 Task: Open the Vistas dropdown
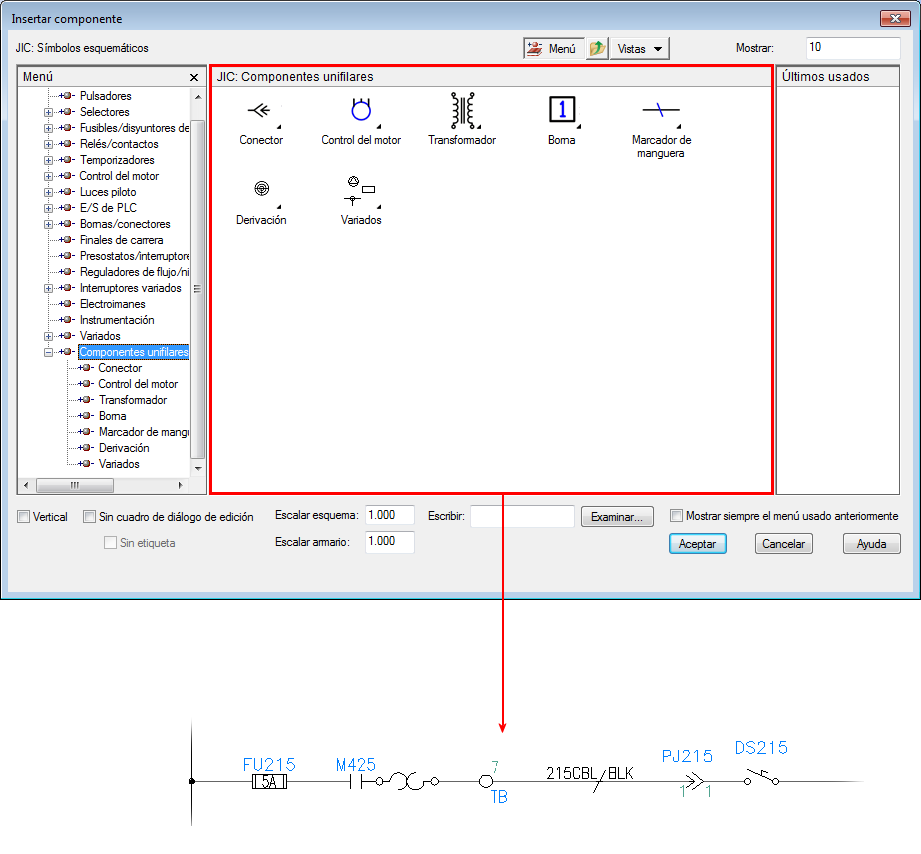pos(640,48)
